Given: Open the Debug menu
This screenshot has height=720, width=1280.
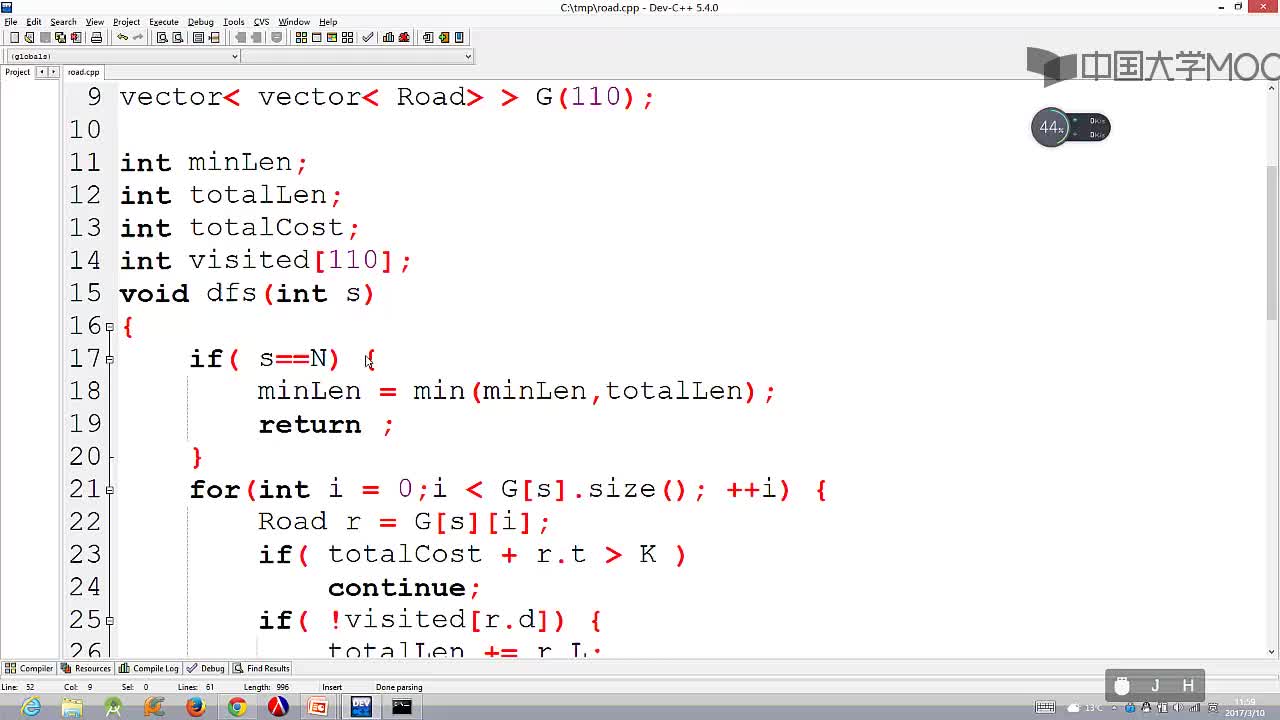Looking at the screenshot, I should pos(200,22).
